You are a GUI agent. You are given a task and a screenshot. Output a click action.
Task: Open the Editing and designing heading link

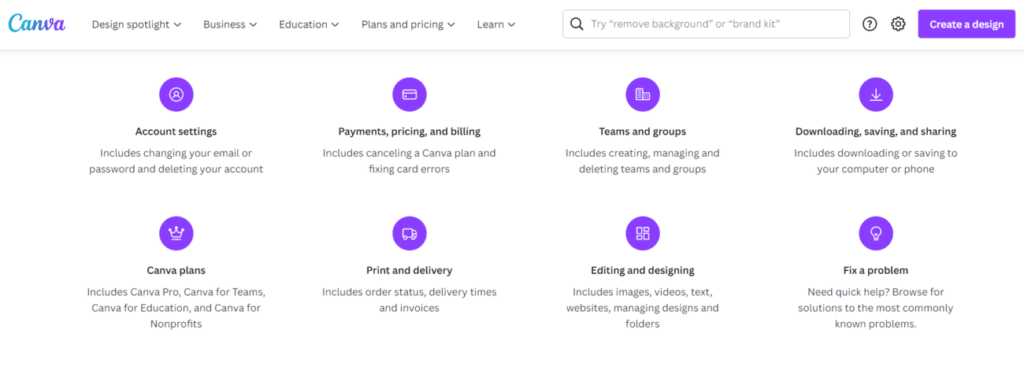[x=643, y=270]
